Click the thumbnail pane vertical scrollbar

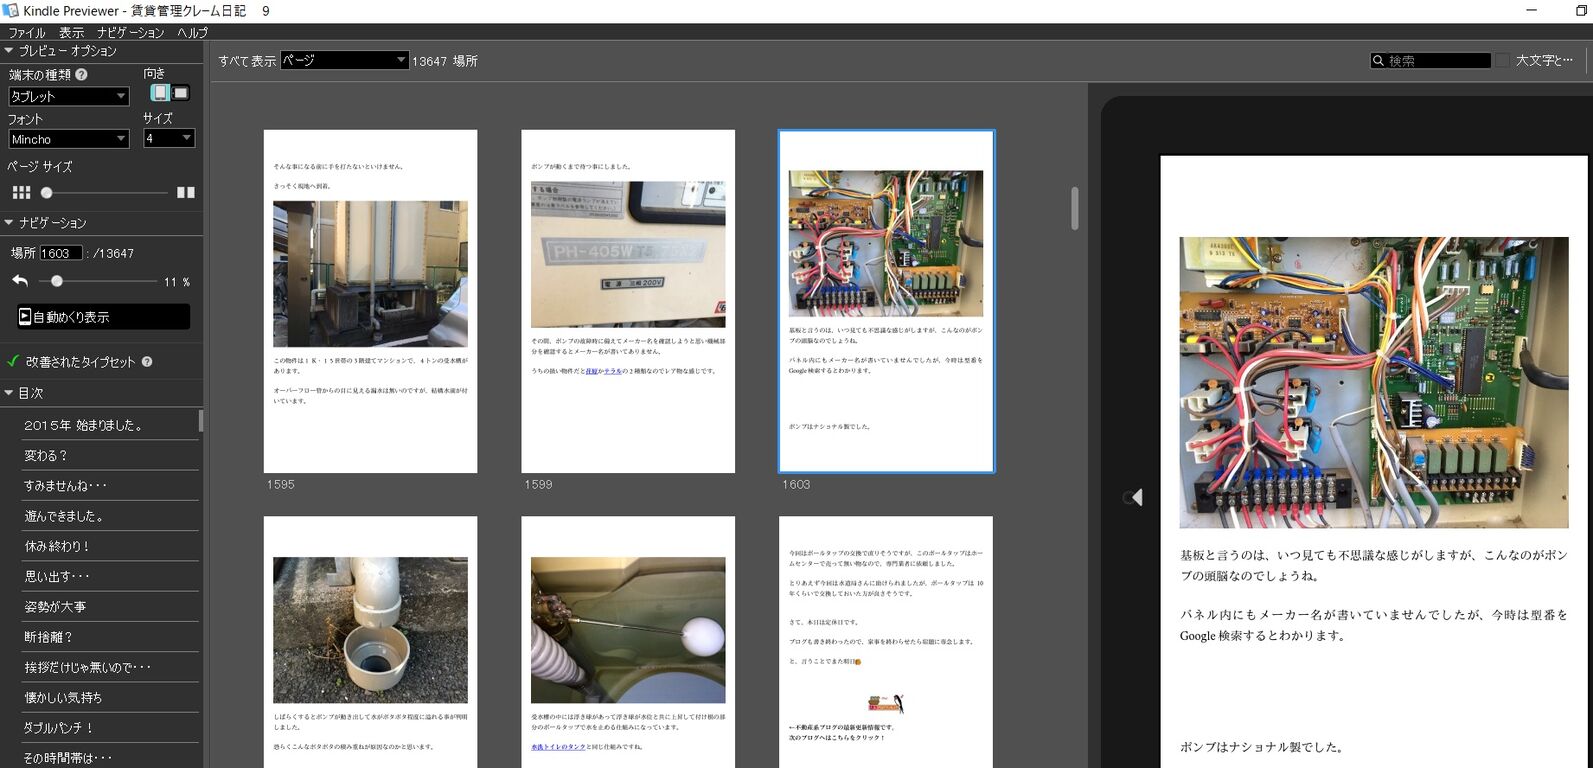coord(1075,208)
